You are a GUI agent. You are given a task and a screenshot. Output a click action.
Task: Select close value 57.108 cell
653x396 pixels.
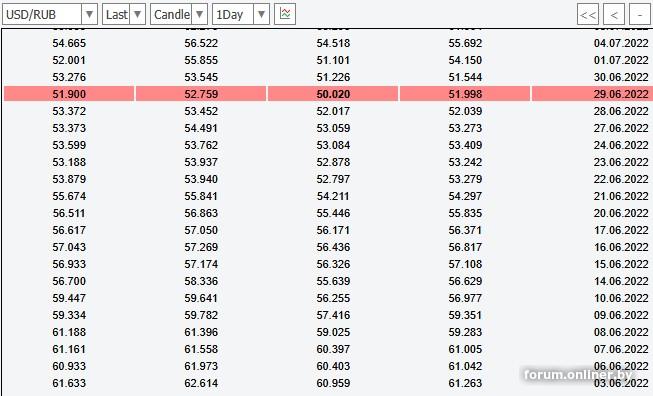(x=465, y=264)
